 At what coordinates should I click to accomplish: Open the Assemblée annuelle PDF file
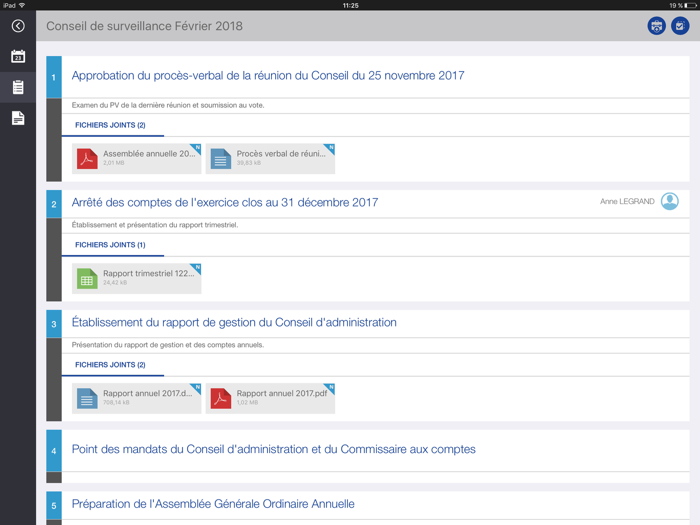pos(137,158)
